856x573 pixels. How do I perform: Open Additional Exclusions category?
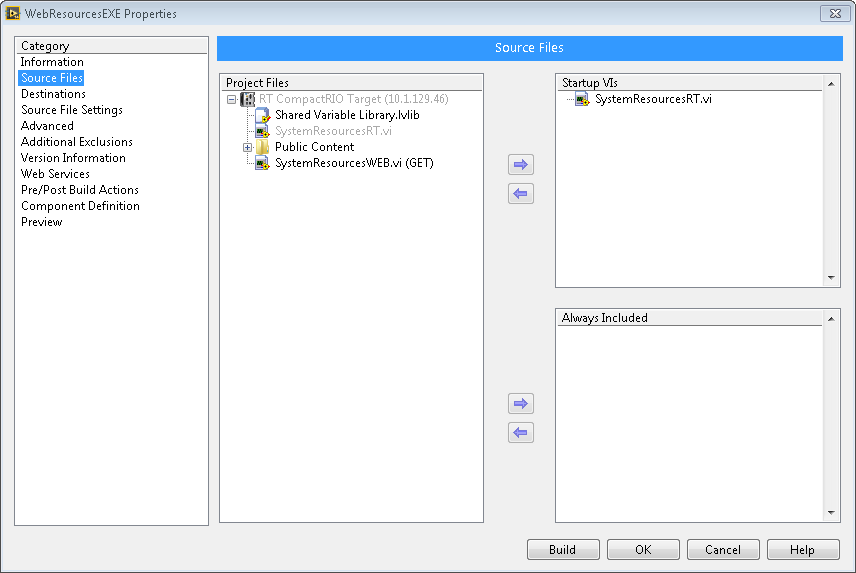point(77,142)
